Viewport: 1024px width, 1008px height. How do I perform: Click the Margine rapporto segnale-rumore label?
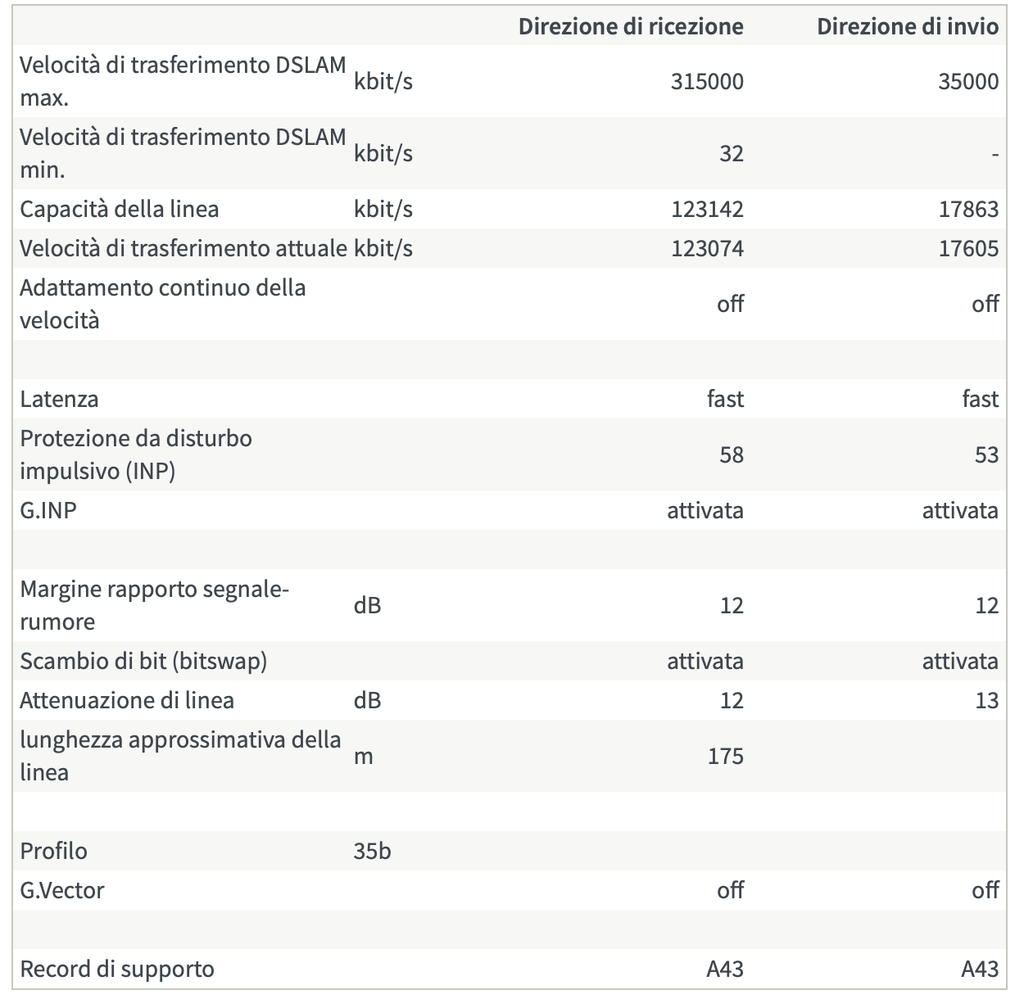(x=155, y=605)
